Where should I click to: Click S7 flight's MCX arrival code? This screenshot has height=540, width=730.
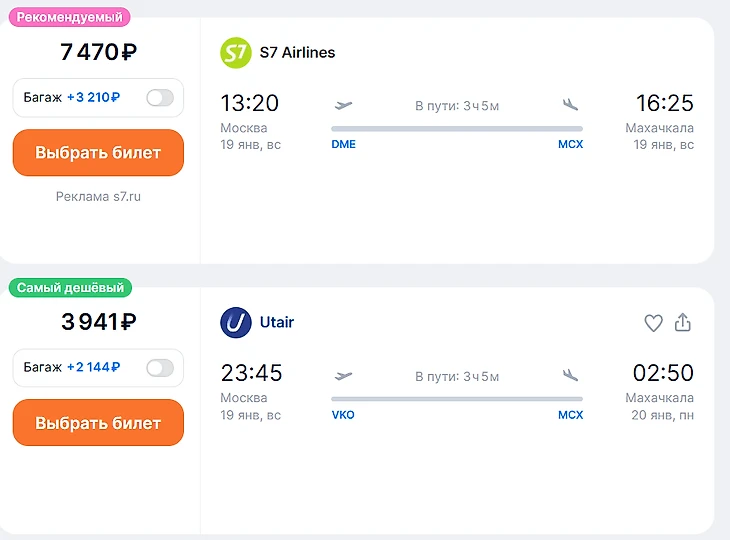pos(570,145)
